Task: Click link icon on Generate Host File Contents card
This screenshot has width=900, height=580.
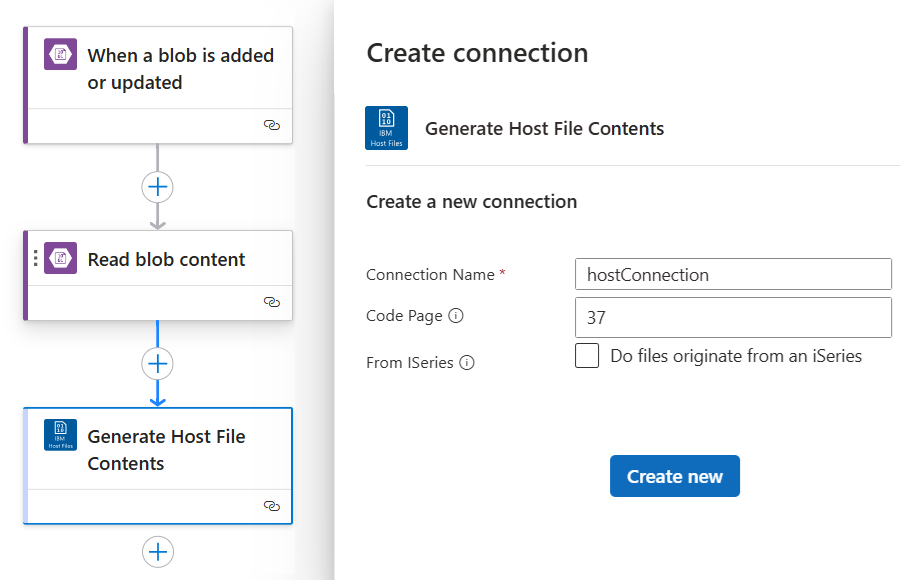Action: click(x=271, y=506)
